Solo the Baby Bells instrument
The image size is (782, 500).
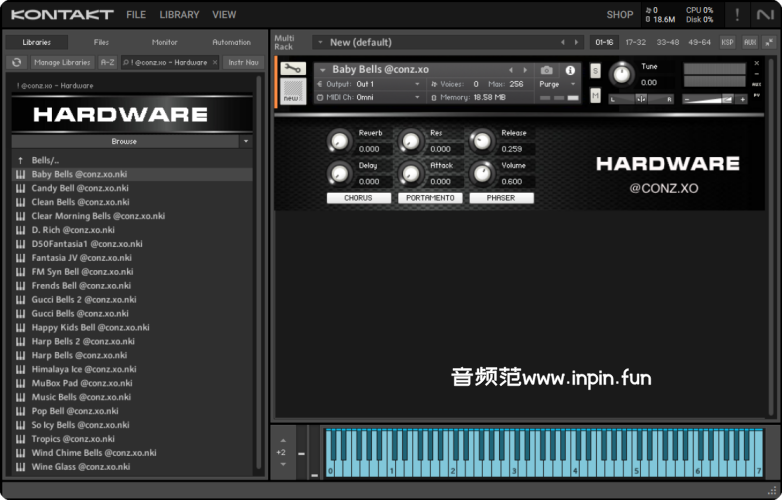(x=595, y=71)
